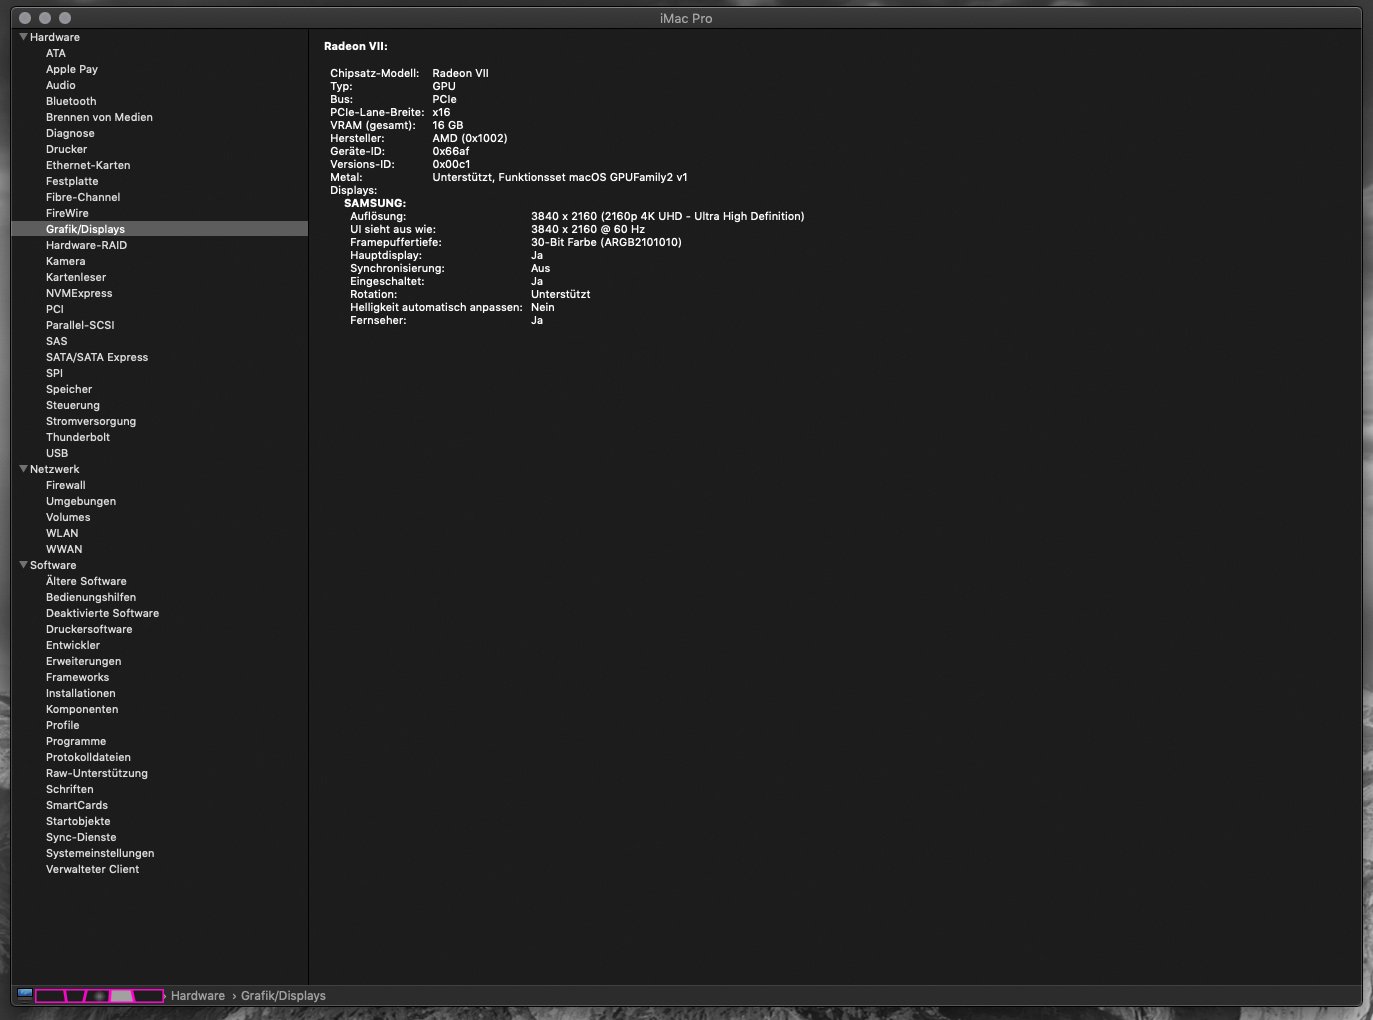
Task: Select Brennen von Medien
Action: click(x=99, y=117)
